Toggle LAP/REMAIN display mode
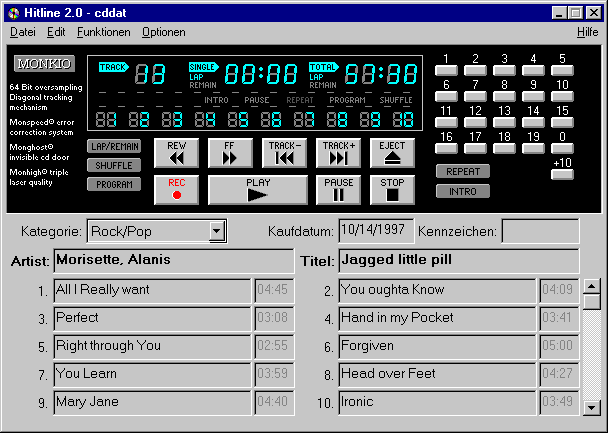608x433 pixels. (x=114, y=147)
